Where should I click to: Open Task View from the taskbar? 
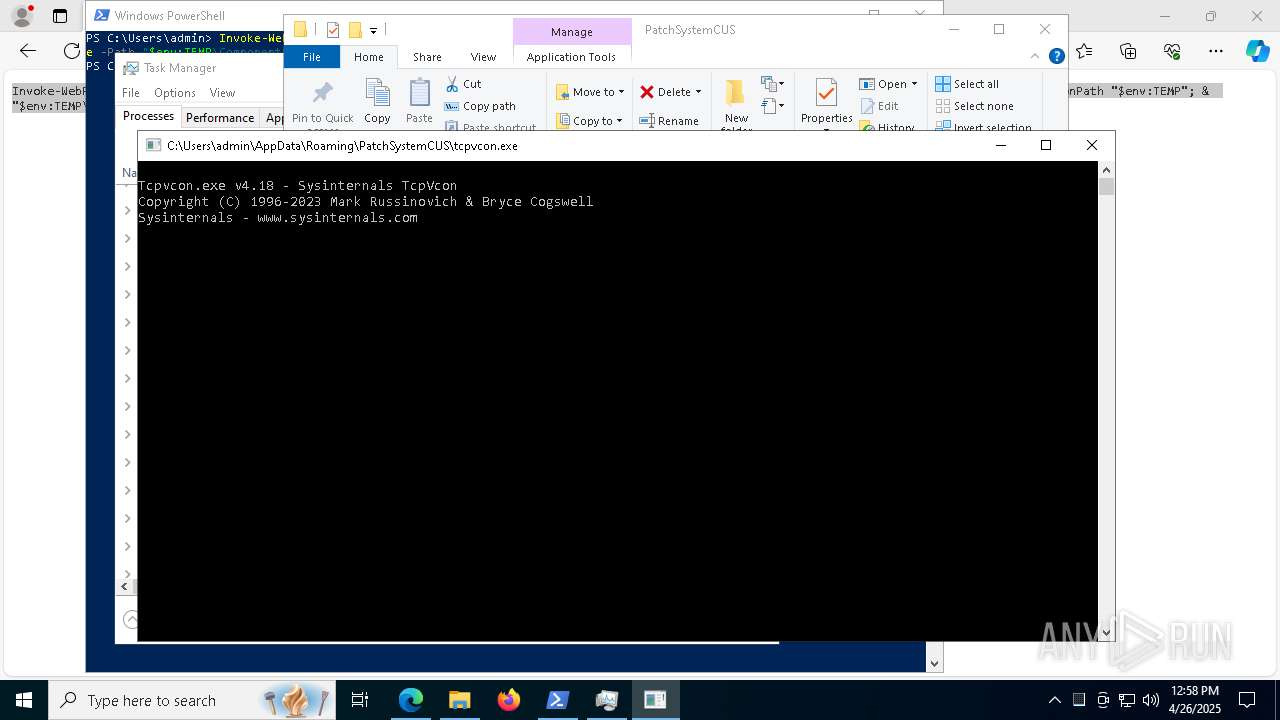click(x=360, y=700)
